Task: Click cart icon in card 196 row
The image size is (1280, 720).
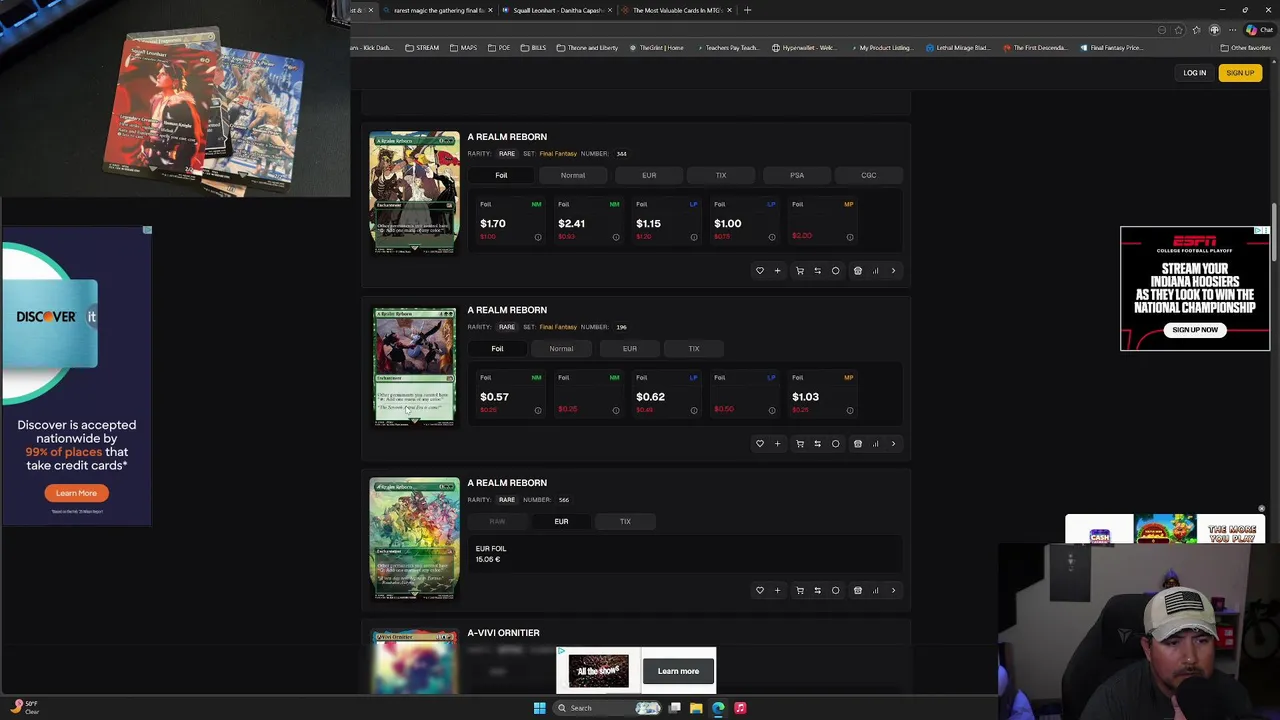Action: (800, 444)
